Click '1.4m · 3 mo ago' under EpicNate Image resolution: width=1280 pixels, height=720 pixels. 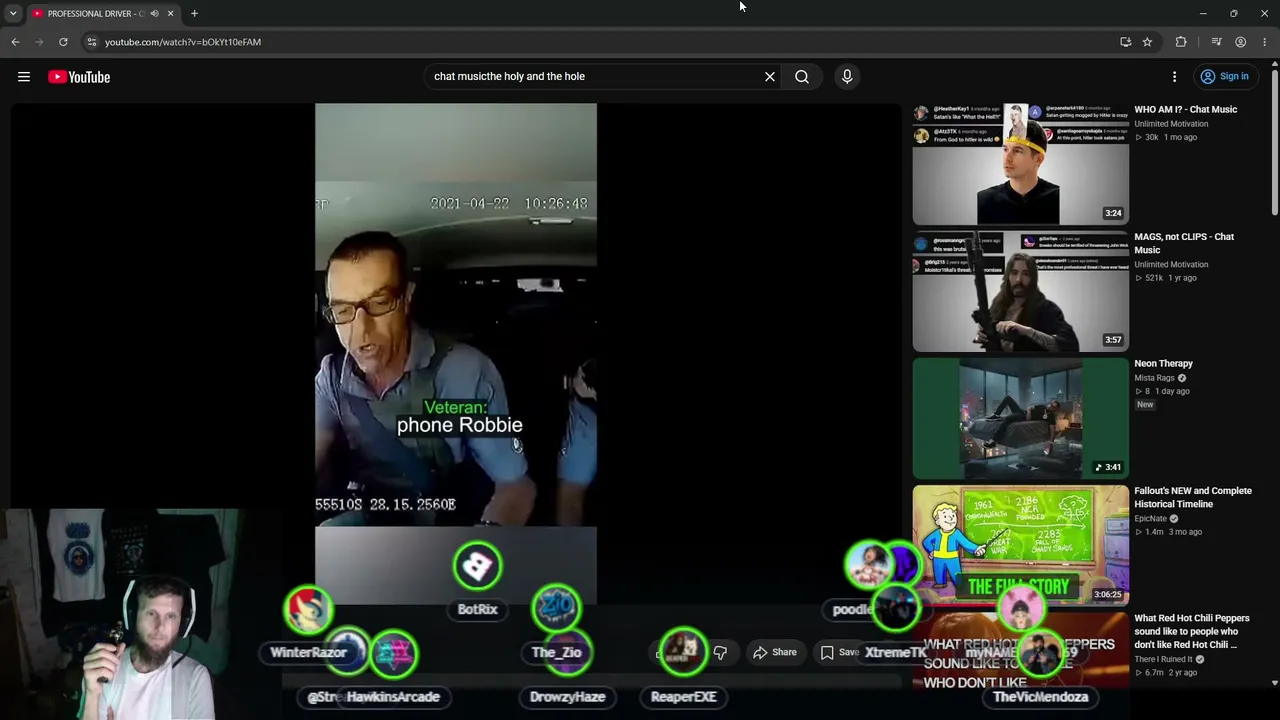click(1168, 532)
